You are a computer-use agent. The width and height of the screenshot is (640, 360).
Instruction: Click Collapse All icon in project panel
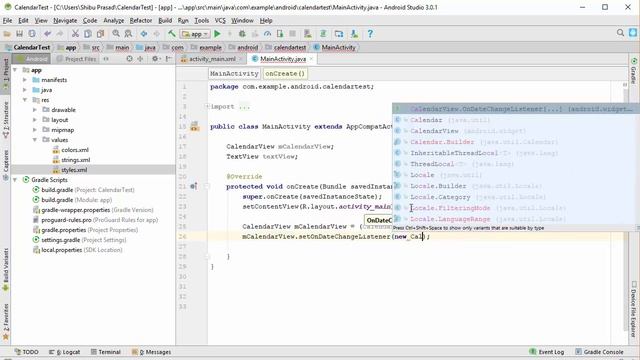140,59
